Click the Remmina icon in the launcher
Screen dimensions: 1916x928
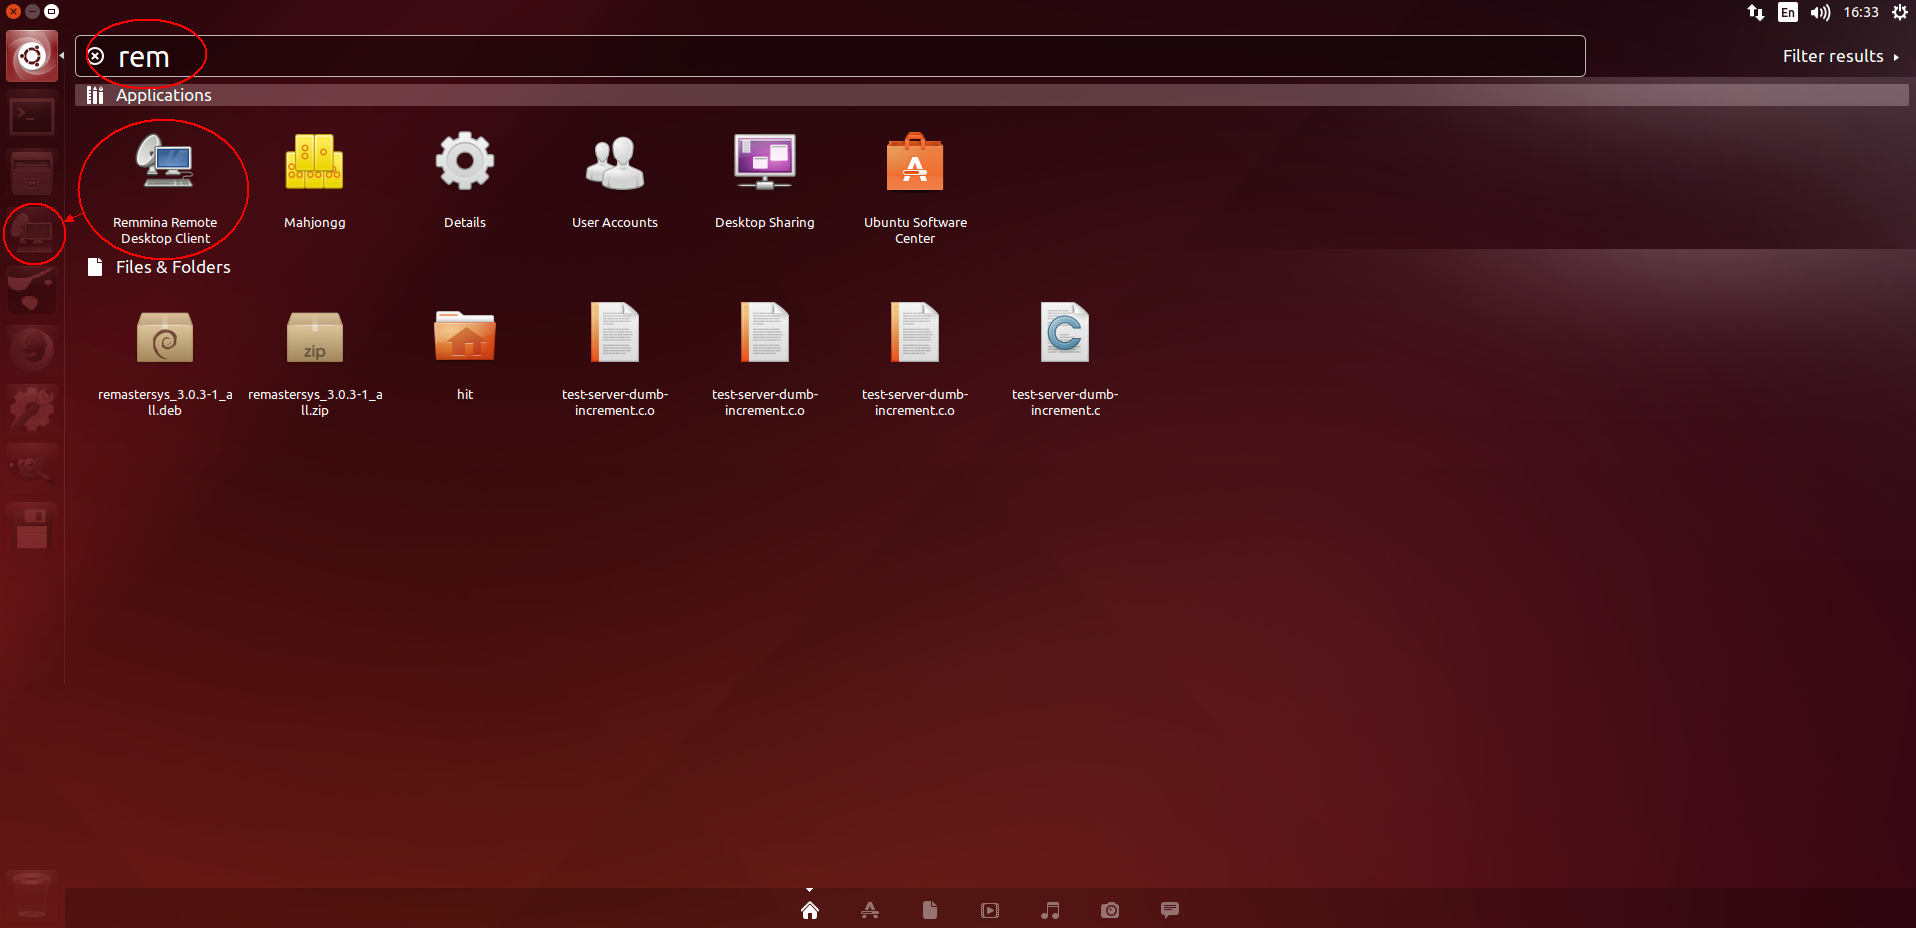[32, 233]
